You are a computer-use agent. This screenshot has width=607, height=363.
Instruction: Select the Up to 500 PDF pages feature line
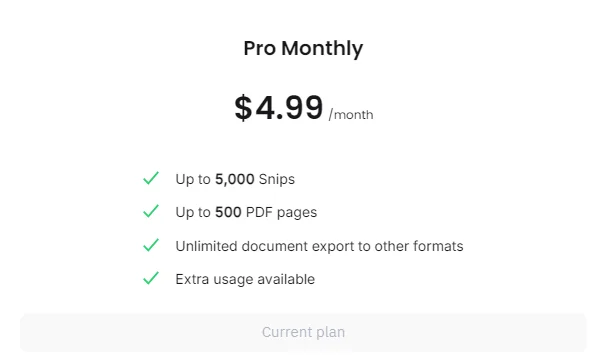point(246,212)
